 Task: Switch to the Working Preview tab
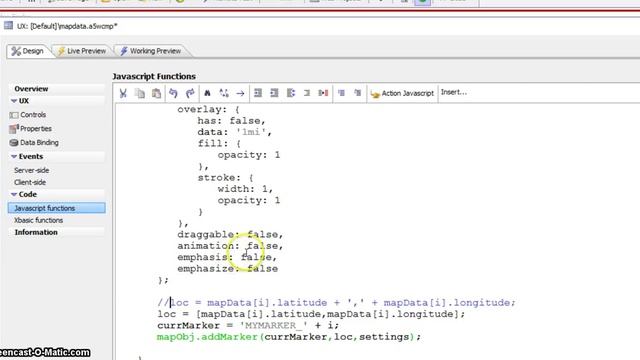tap(150, 51)
